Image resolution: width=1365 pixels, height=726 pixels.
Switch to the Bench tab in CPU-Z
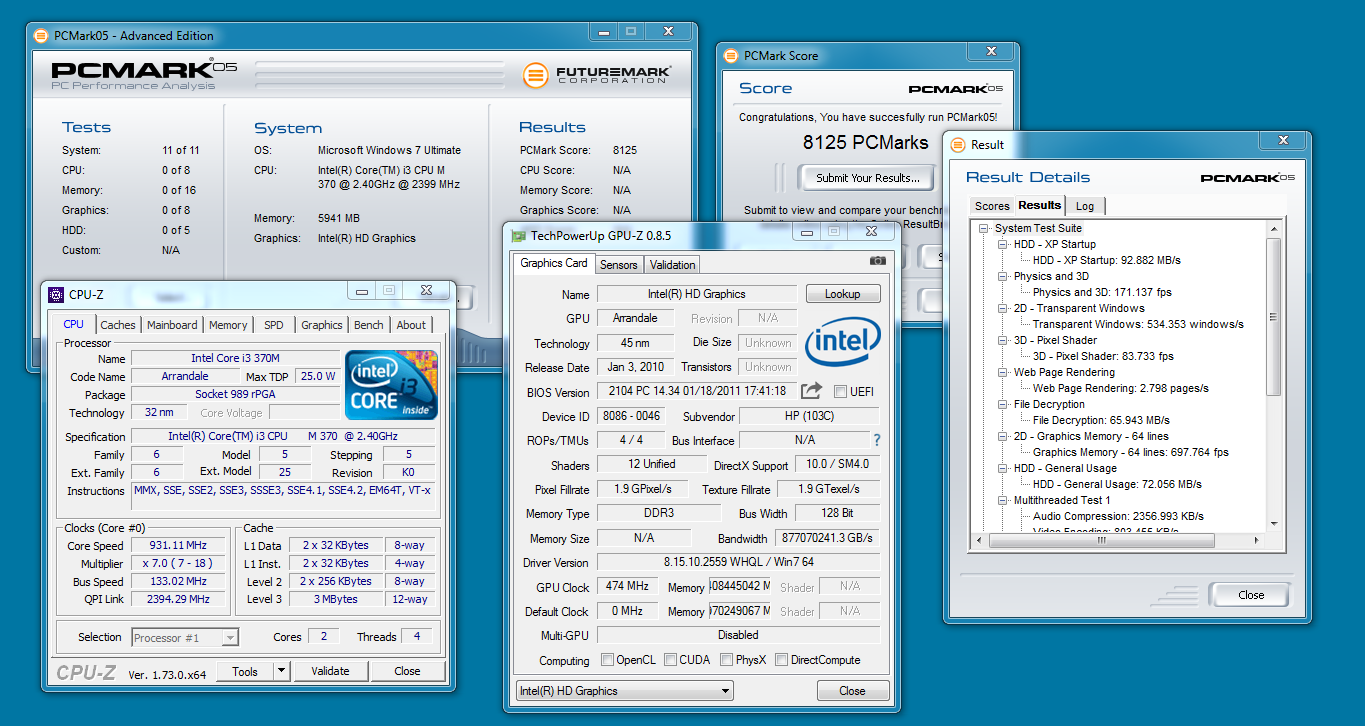369,325
